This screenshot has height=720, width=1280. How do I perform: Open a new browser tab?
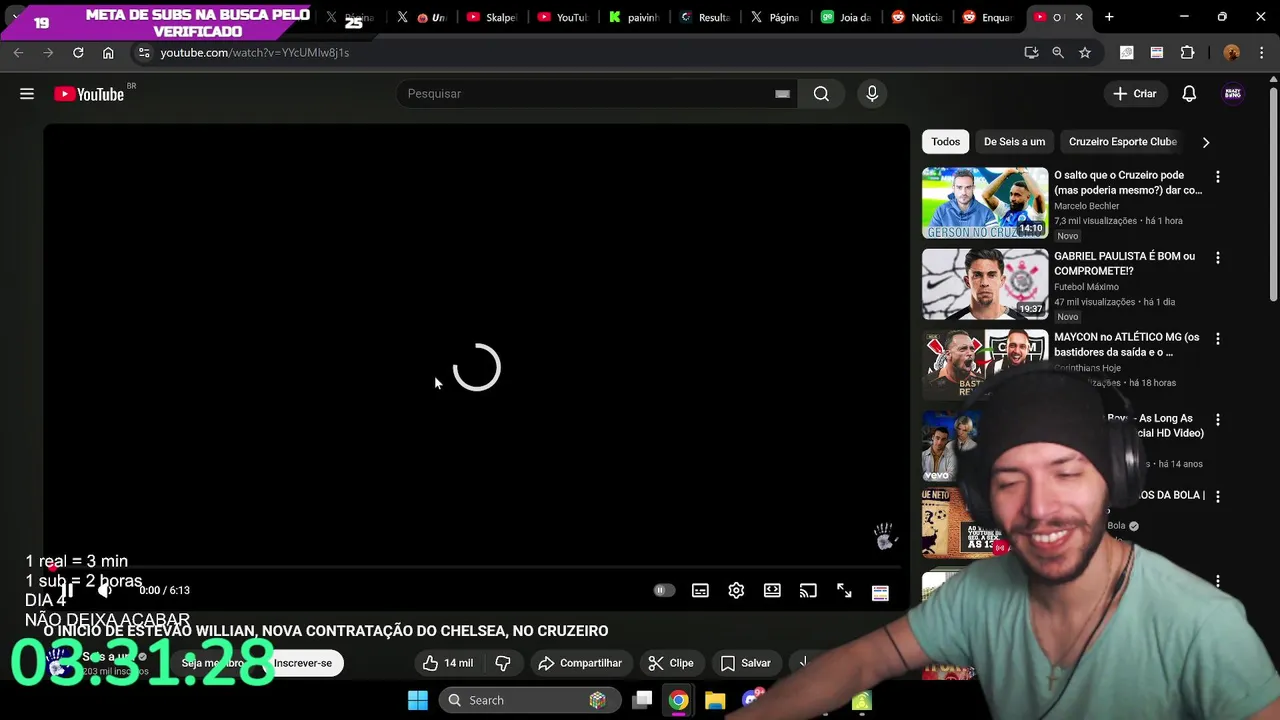[x=1109, y=17]
